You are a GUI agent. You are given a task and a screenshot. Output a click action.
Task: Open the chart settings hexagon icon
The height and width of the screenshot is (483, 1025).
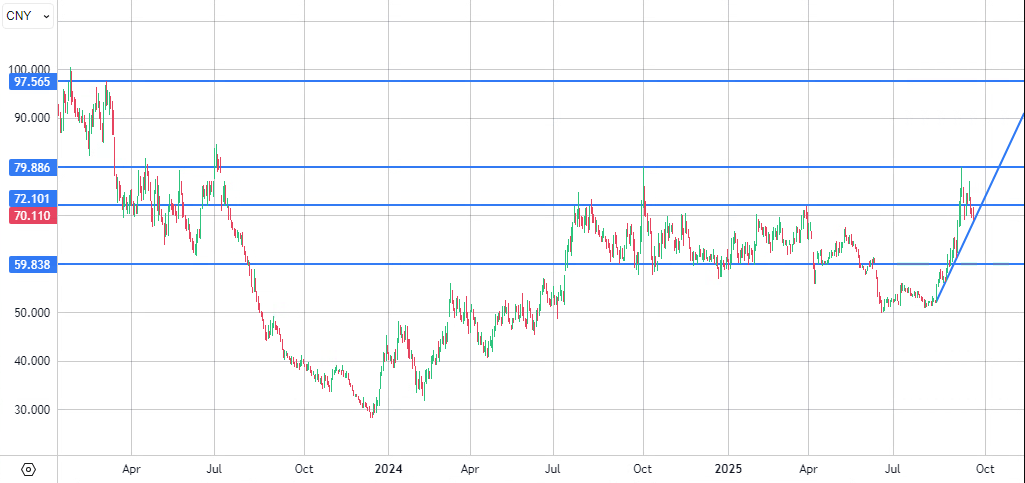point(28,468)
